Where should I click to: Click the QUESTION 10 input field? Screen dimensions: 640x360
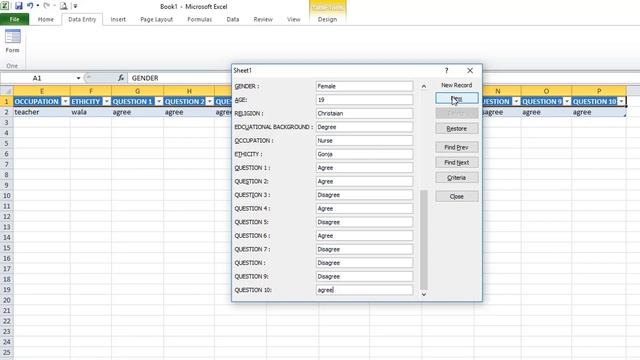(364, 290)
